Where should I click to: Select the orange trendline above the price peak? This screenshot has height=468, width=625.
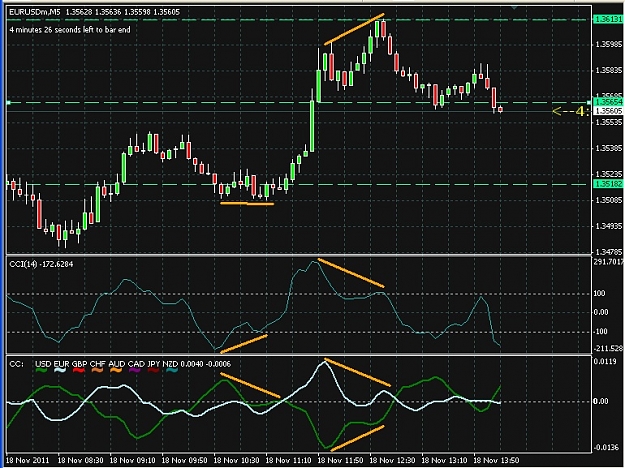[x=354, y=29]
